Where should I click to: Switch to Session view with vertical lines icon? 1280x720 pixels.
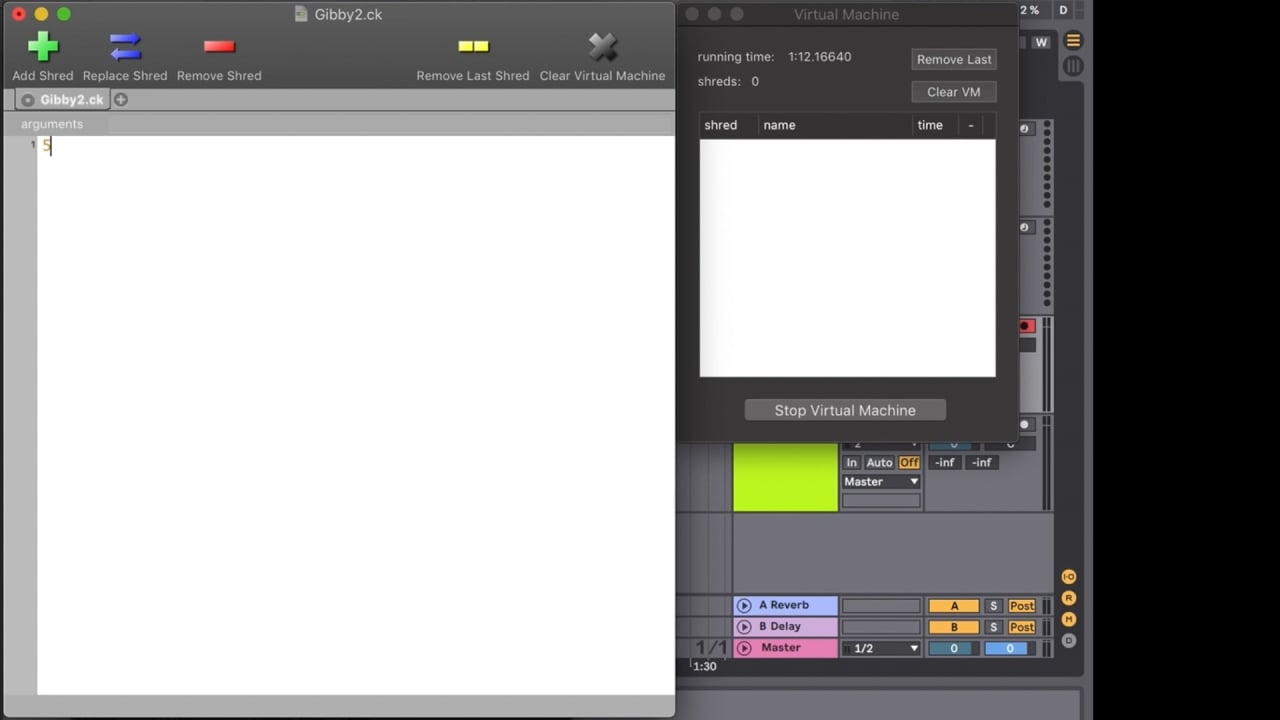1073,66
